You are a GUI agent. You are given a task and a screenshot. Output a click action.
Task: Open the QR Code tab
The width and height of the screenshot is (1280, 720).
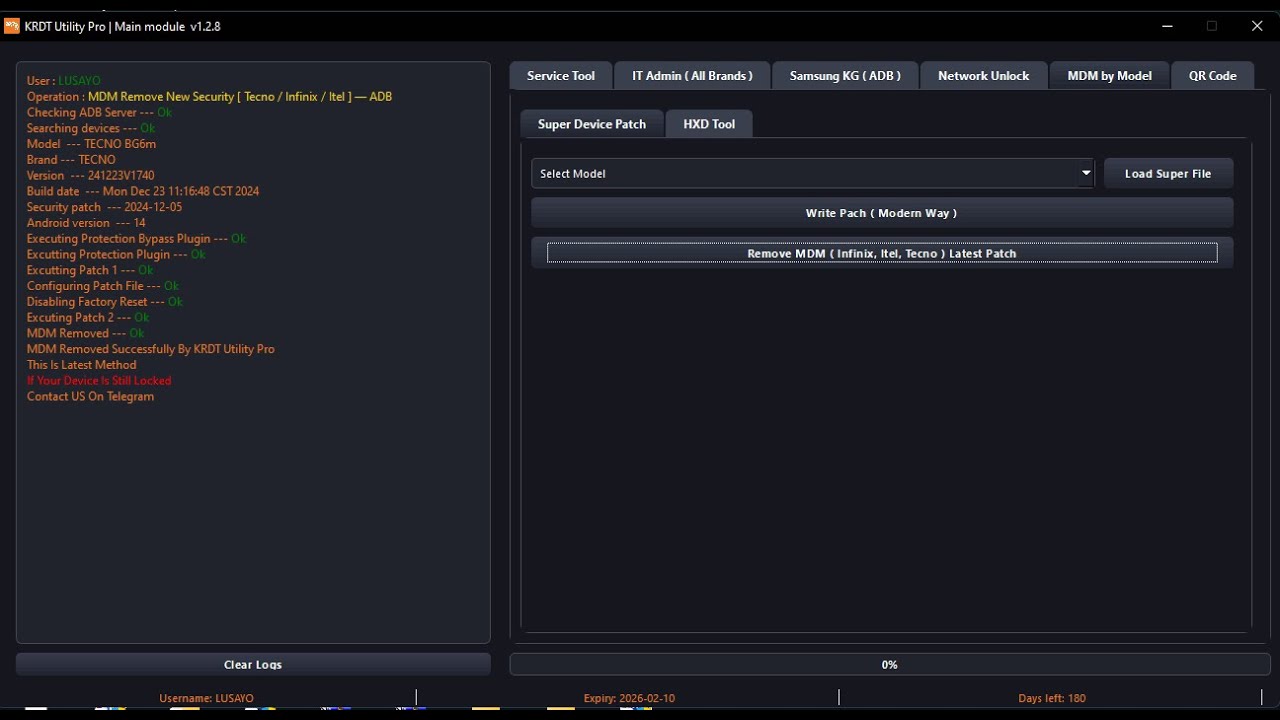(1212, 76)
